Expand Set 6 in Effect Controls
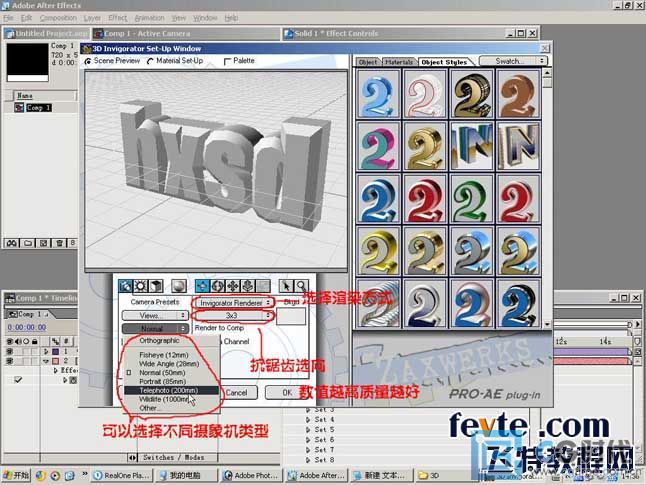The height and width of the screenshot is (485, 646). click(x=308, y=440)
